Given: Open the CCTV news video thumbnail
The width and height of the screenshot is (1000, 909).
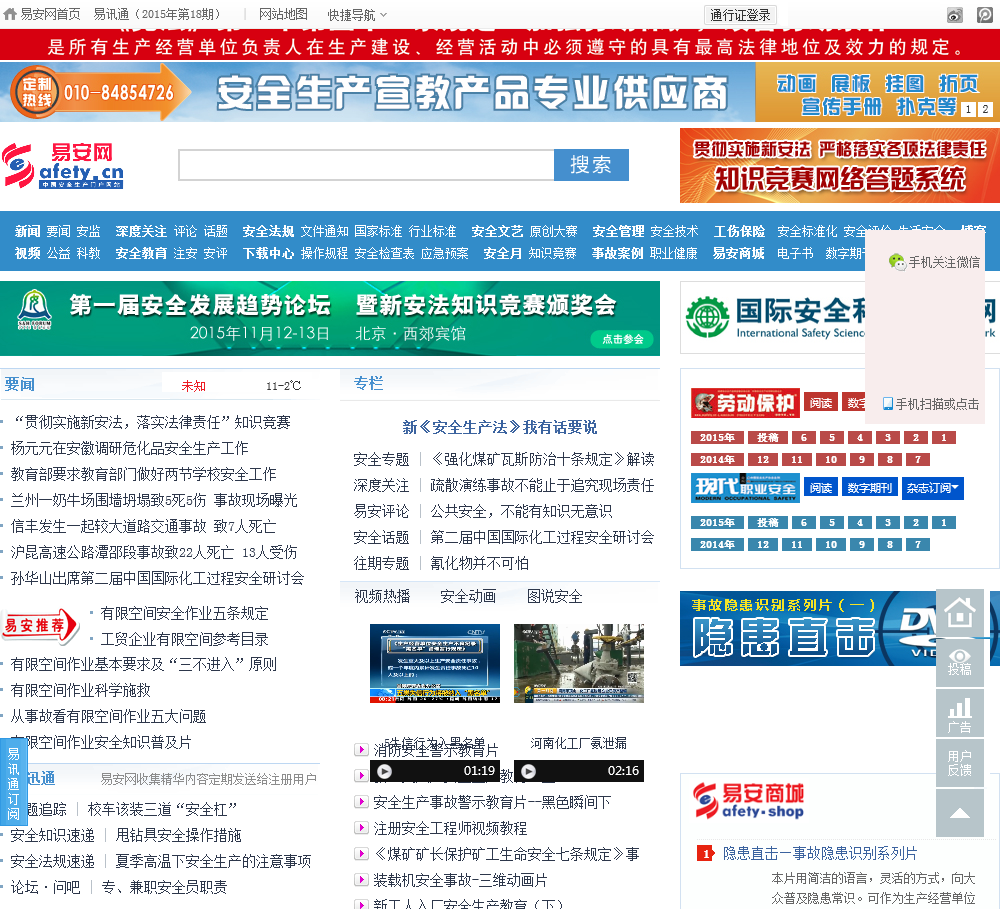Looking at the screenshot, I should point(435,663).
